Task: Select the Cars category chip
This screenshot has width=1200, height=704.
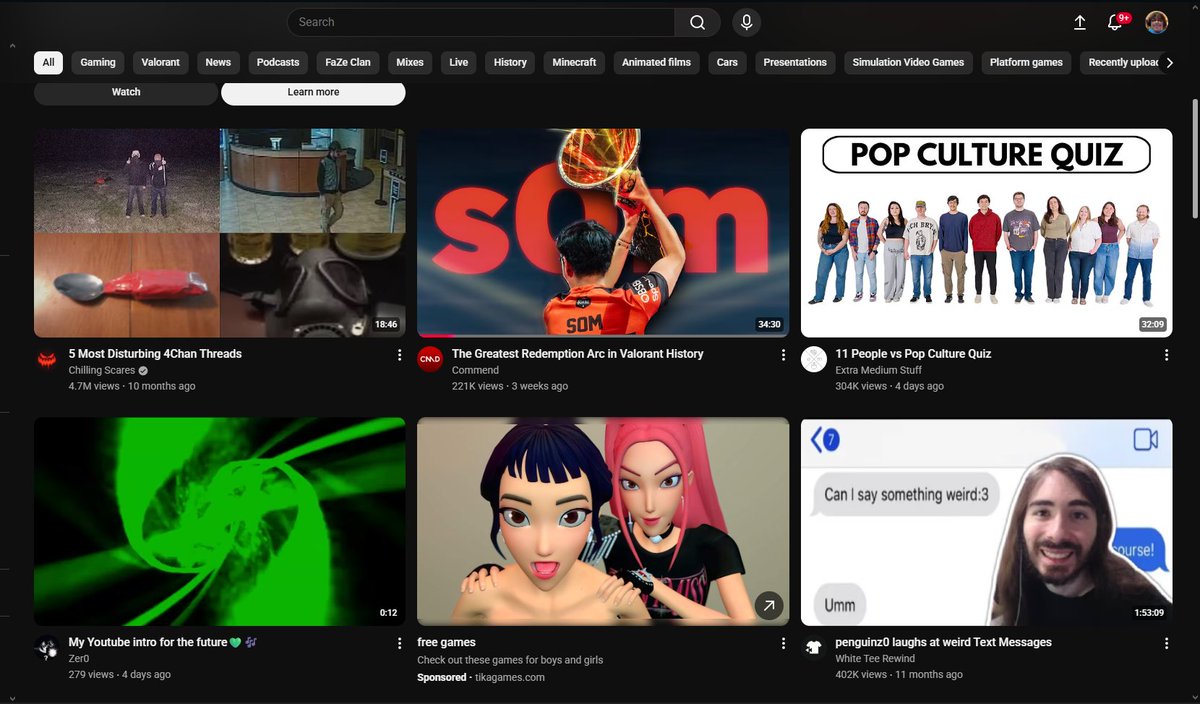Action: (x=727, y=62)
